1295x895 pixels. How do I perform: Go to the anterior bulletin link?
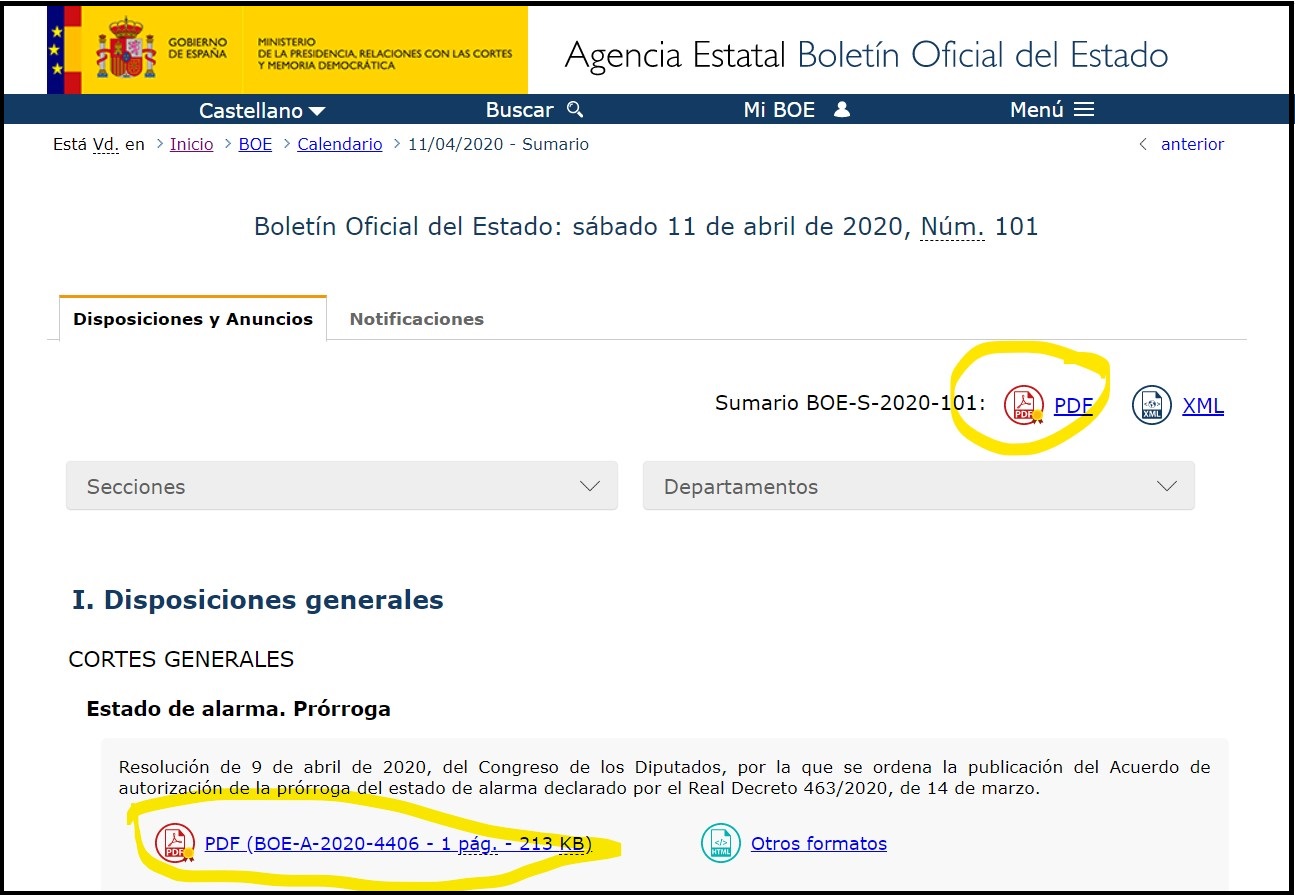(1192, 144)
